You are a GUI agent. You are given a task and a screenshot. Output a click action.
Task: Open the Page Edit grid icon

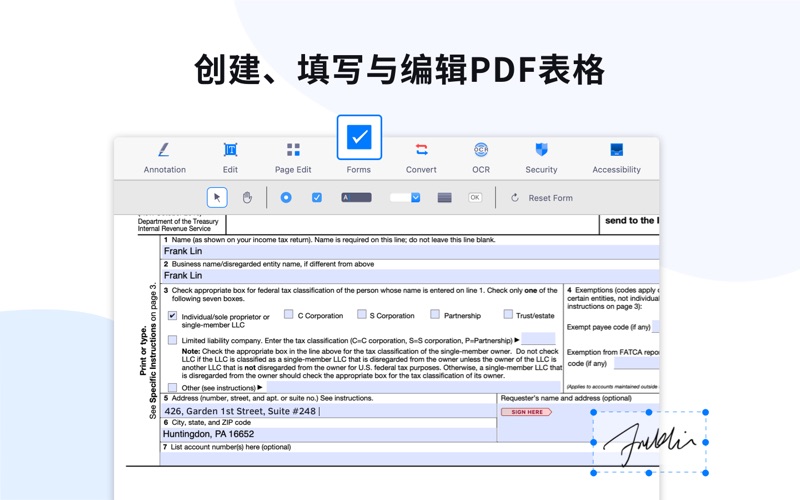[x=293, y=149]
